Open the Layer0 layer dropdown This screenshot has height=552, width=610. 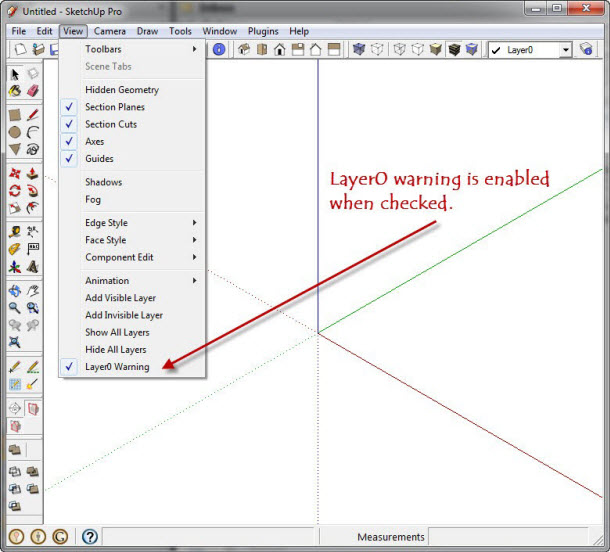click(x=566, y=50)
